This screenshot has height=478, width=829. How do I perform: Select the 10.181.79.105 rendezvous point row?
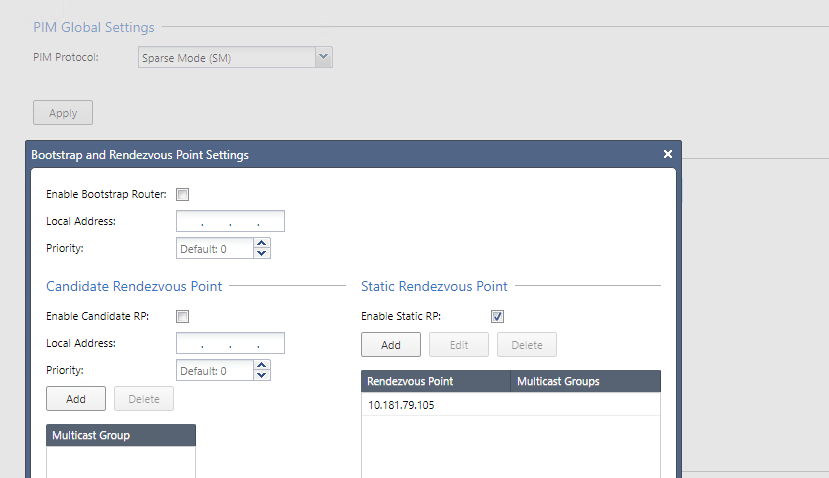point(510,405)
